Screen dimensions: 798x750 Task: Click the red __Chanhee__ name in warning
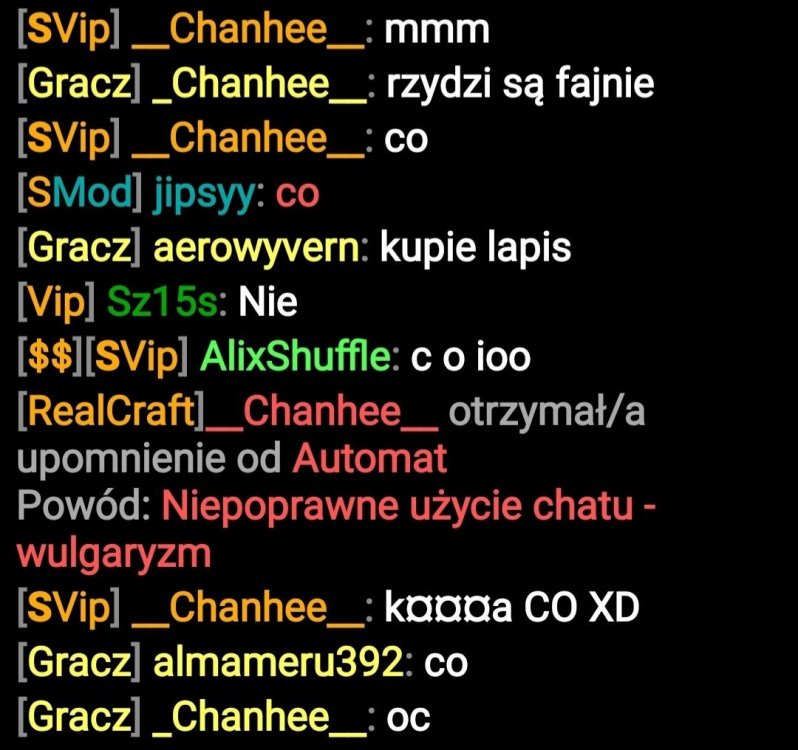pyautogui.click(x=322, y=411)
